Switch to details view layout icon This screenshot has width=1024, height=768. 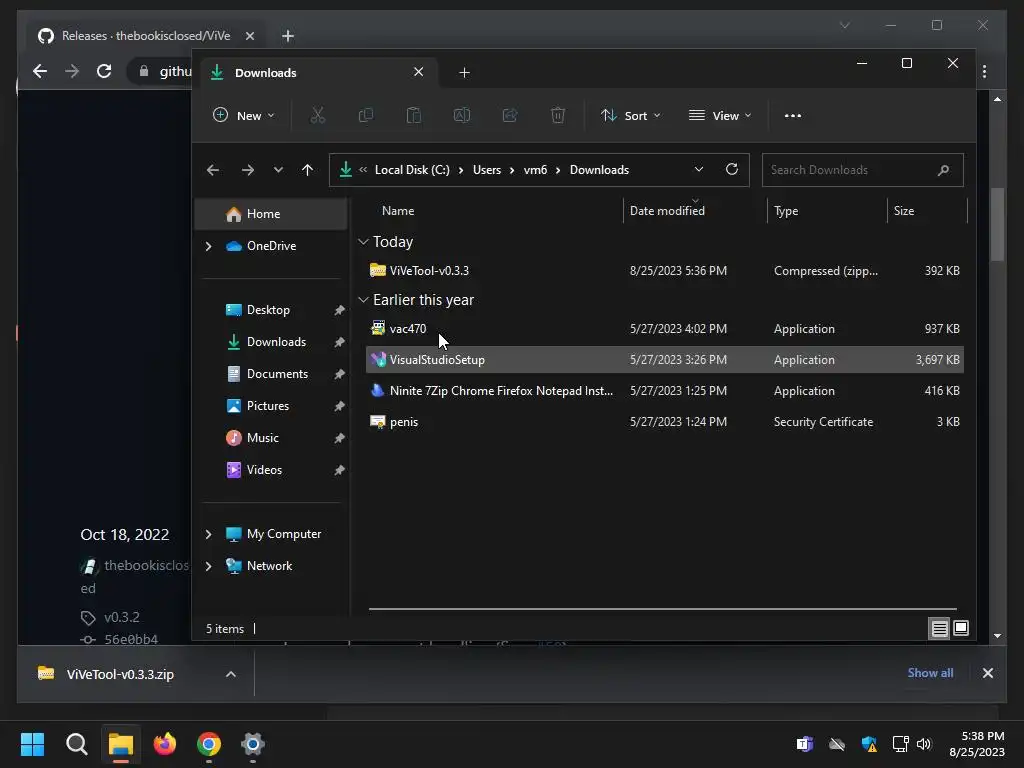[940, 628]
